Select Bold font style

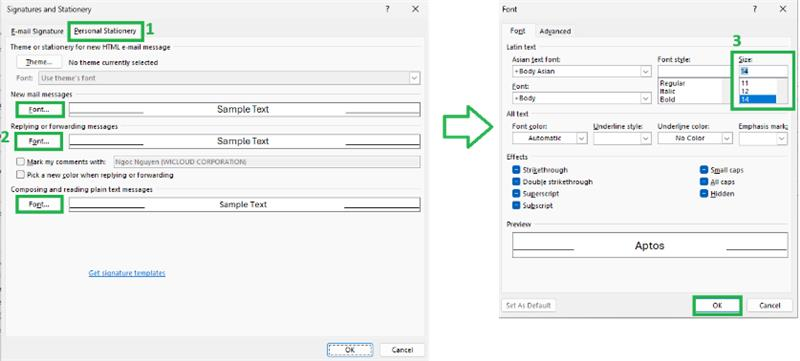coord(667,99)
